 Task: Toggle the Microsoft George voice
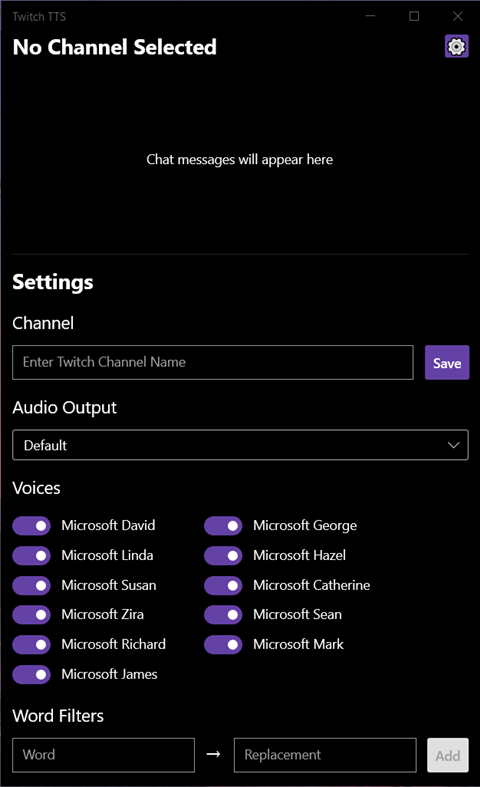point(223,526)
